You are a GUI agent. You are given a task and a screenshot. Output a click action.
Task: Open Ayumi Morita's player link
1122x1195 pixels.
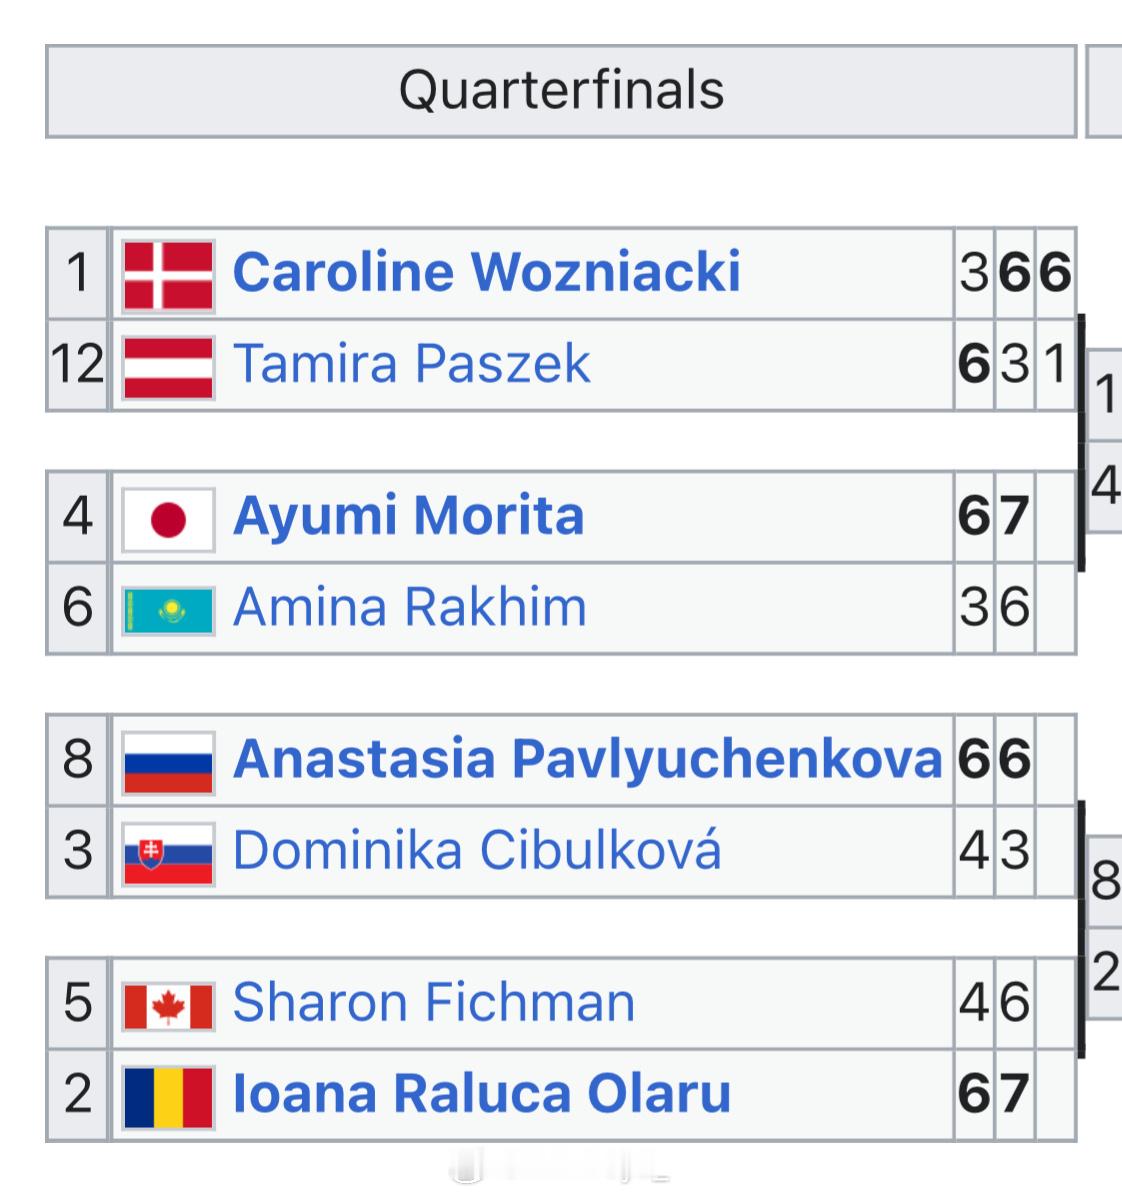[x=409, y=517]
